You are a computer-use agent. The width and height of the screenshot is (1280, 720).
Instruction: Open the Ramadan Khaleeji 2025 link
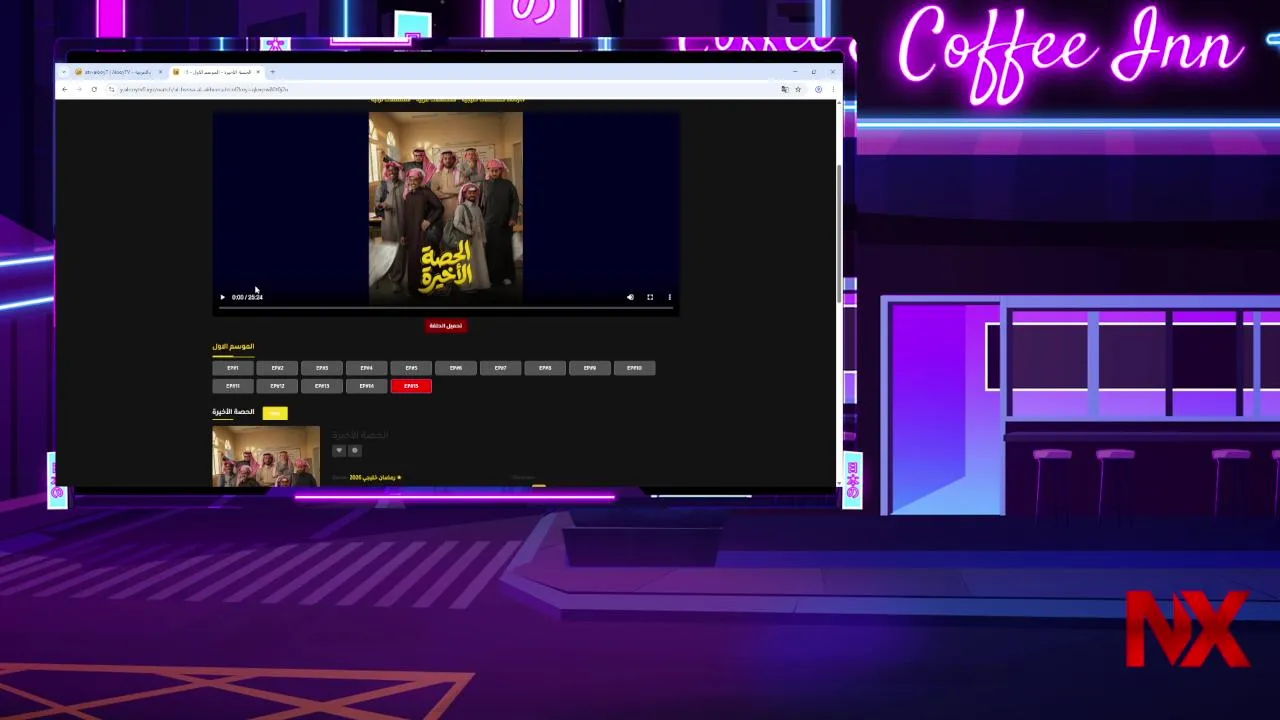(375, 478)
